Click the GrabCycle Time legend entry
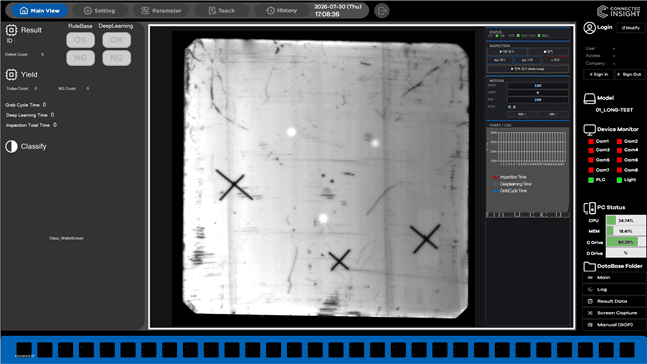The height and width of the screenshot is (364, 647). coord(510,191)
